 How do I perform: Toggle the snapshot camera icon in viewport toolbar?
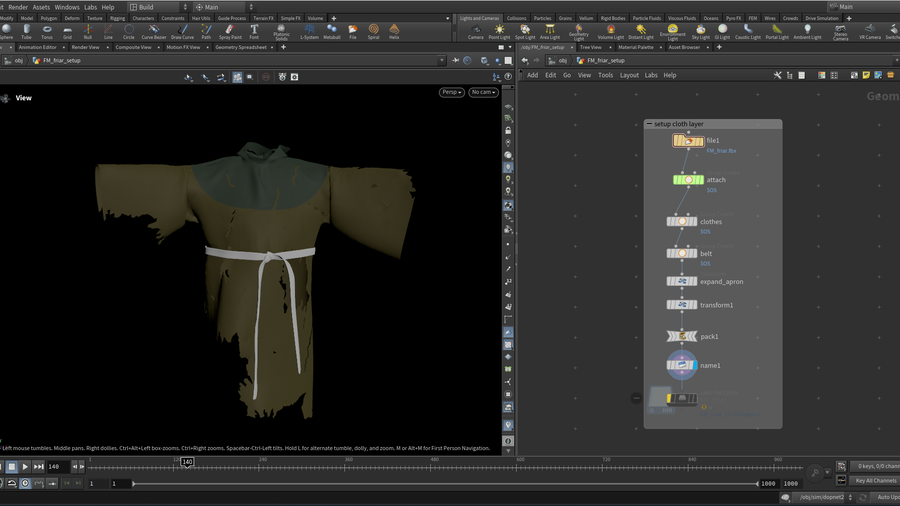(x=294, y=77)
